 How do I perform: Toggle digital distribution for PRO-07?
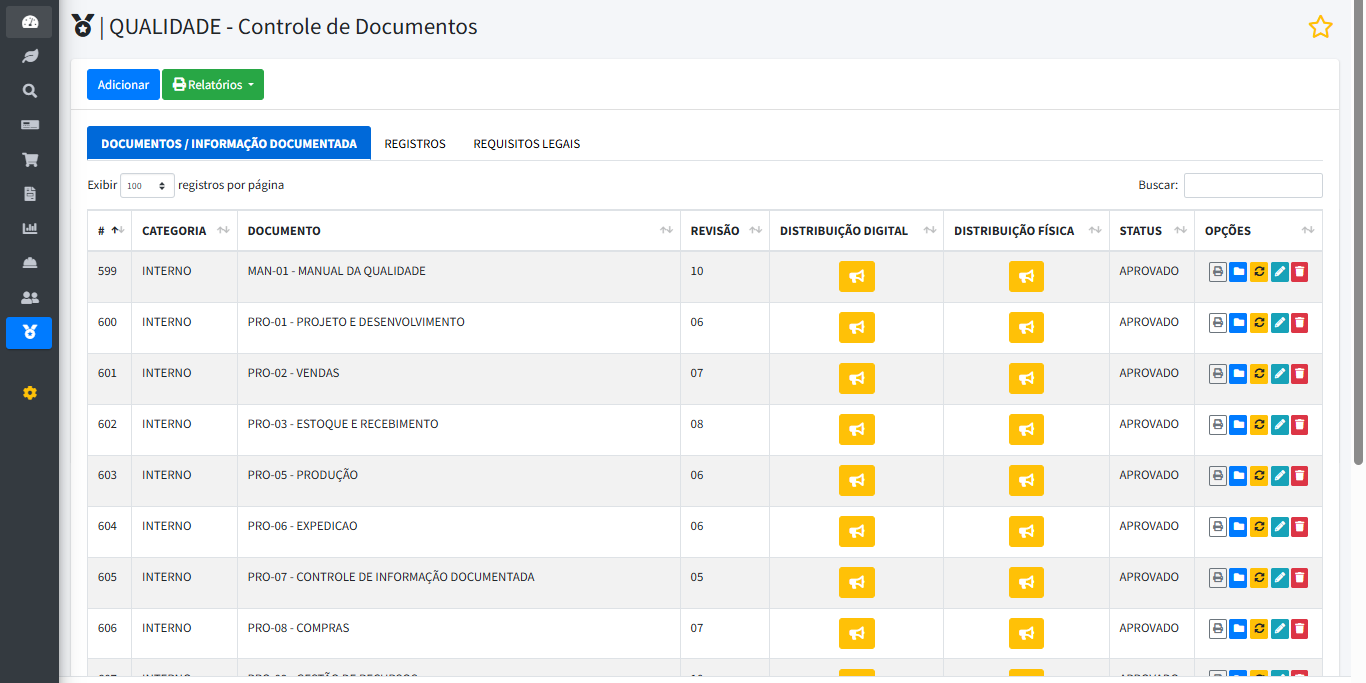tap(856, 582)
